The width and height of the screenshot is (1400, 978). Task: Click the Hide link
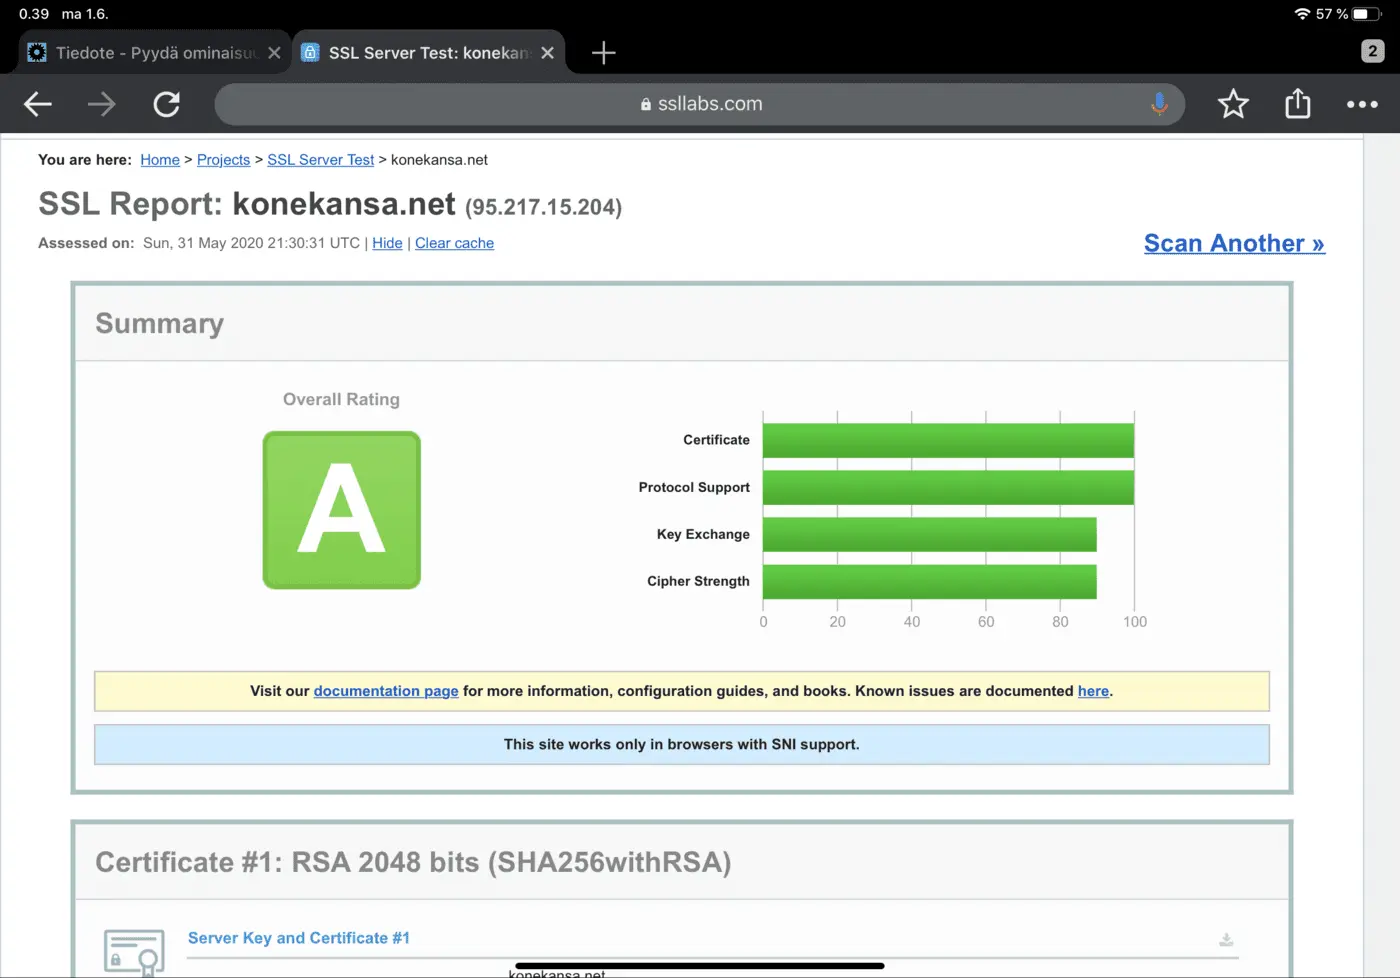click(387, 243)
